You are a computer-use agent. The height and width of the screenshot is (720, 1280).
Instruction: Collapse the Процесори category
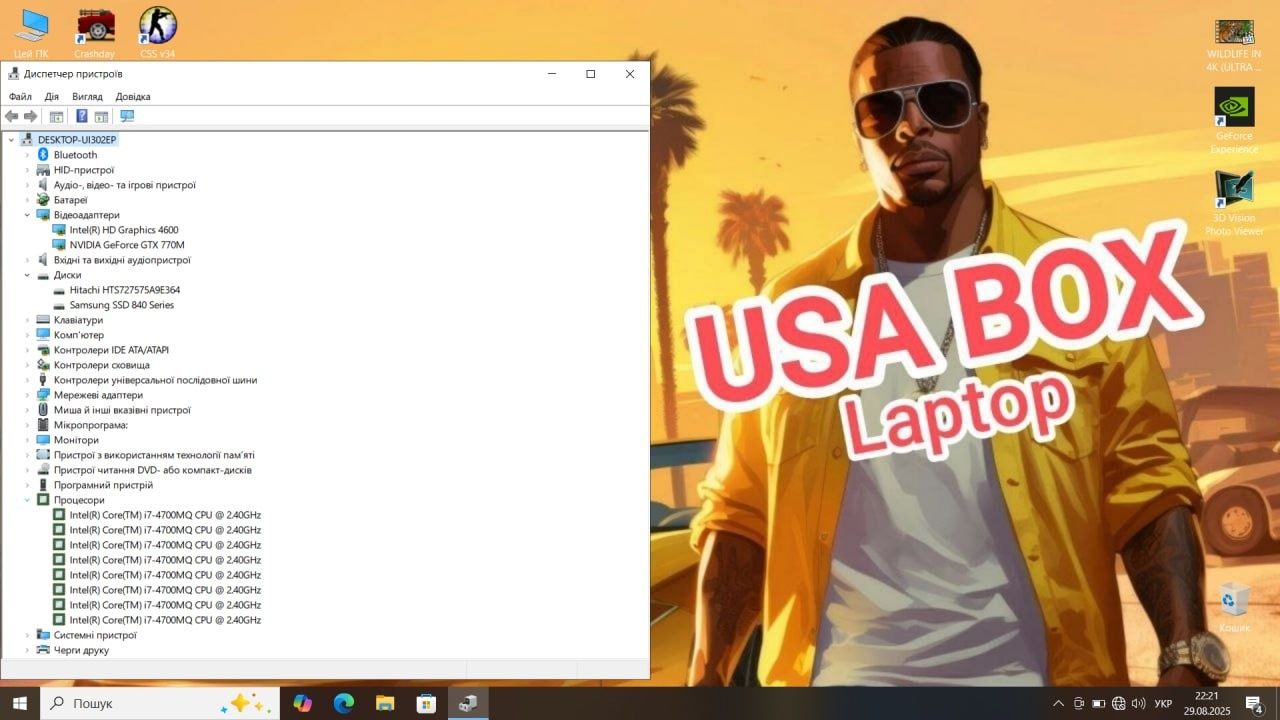(x=28, y=500)
